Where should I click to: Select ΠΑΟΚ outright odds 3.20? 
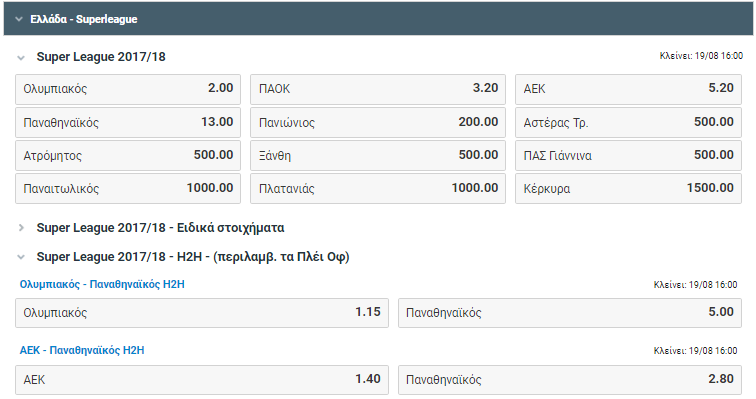point(378,89)
